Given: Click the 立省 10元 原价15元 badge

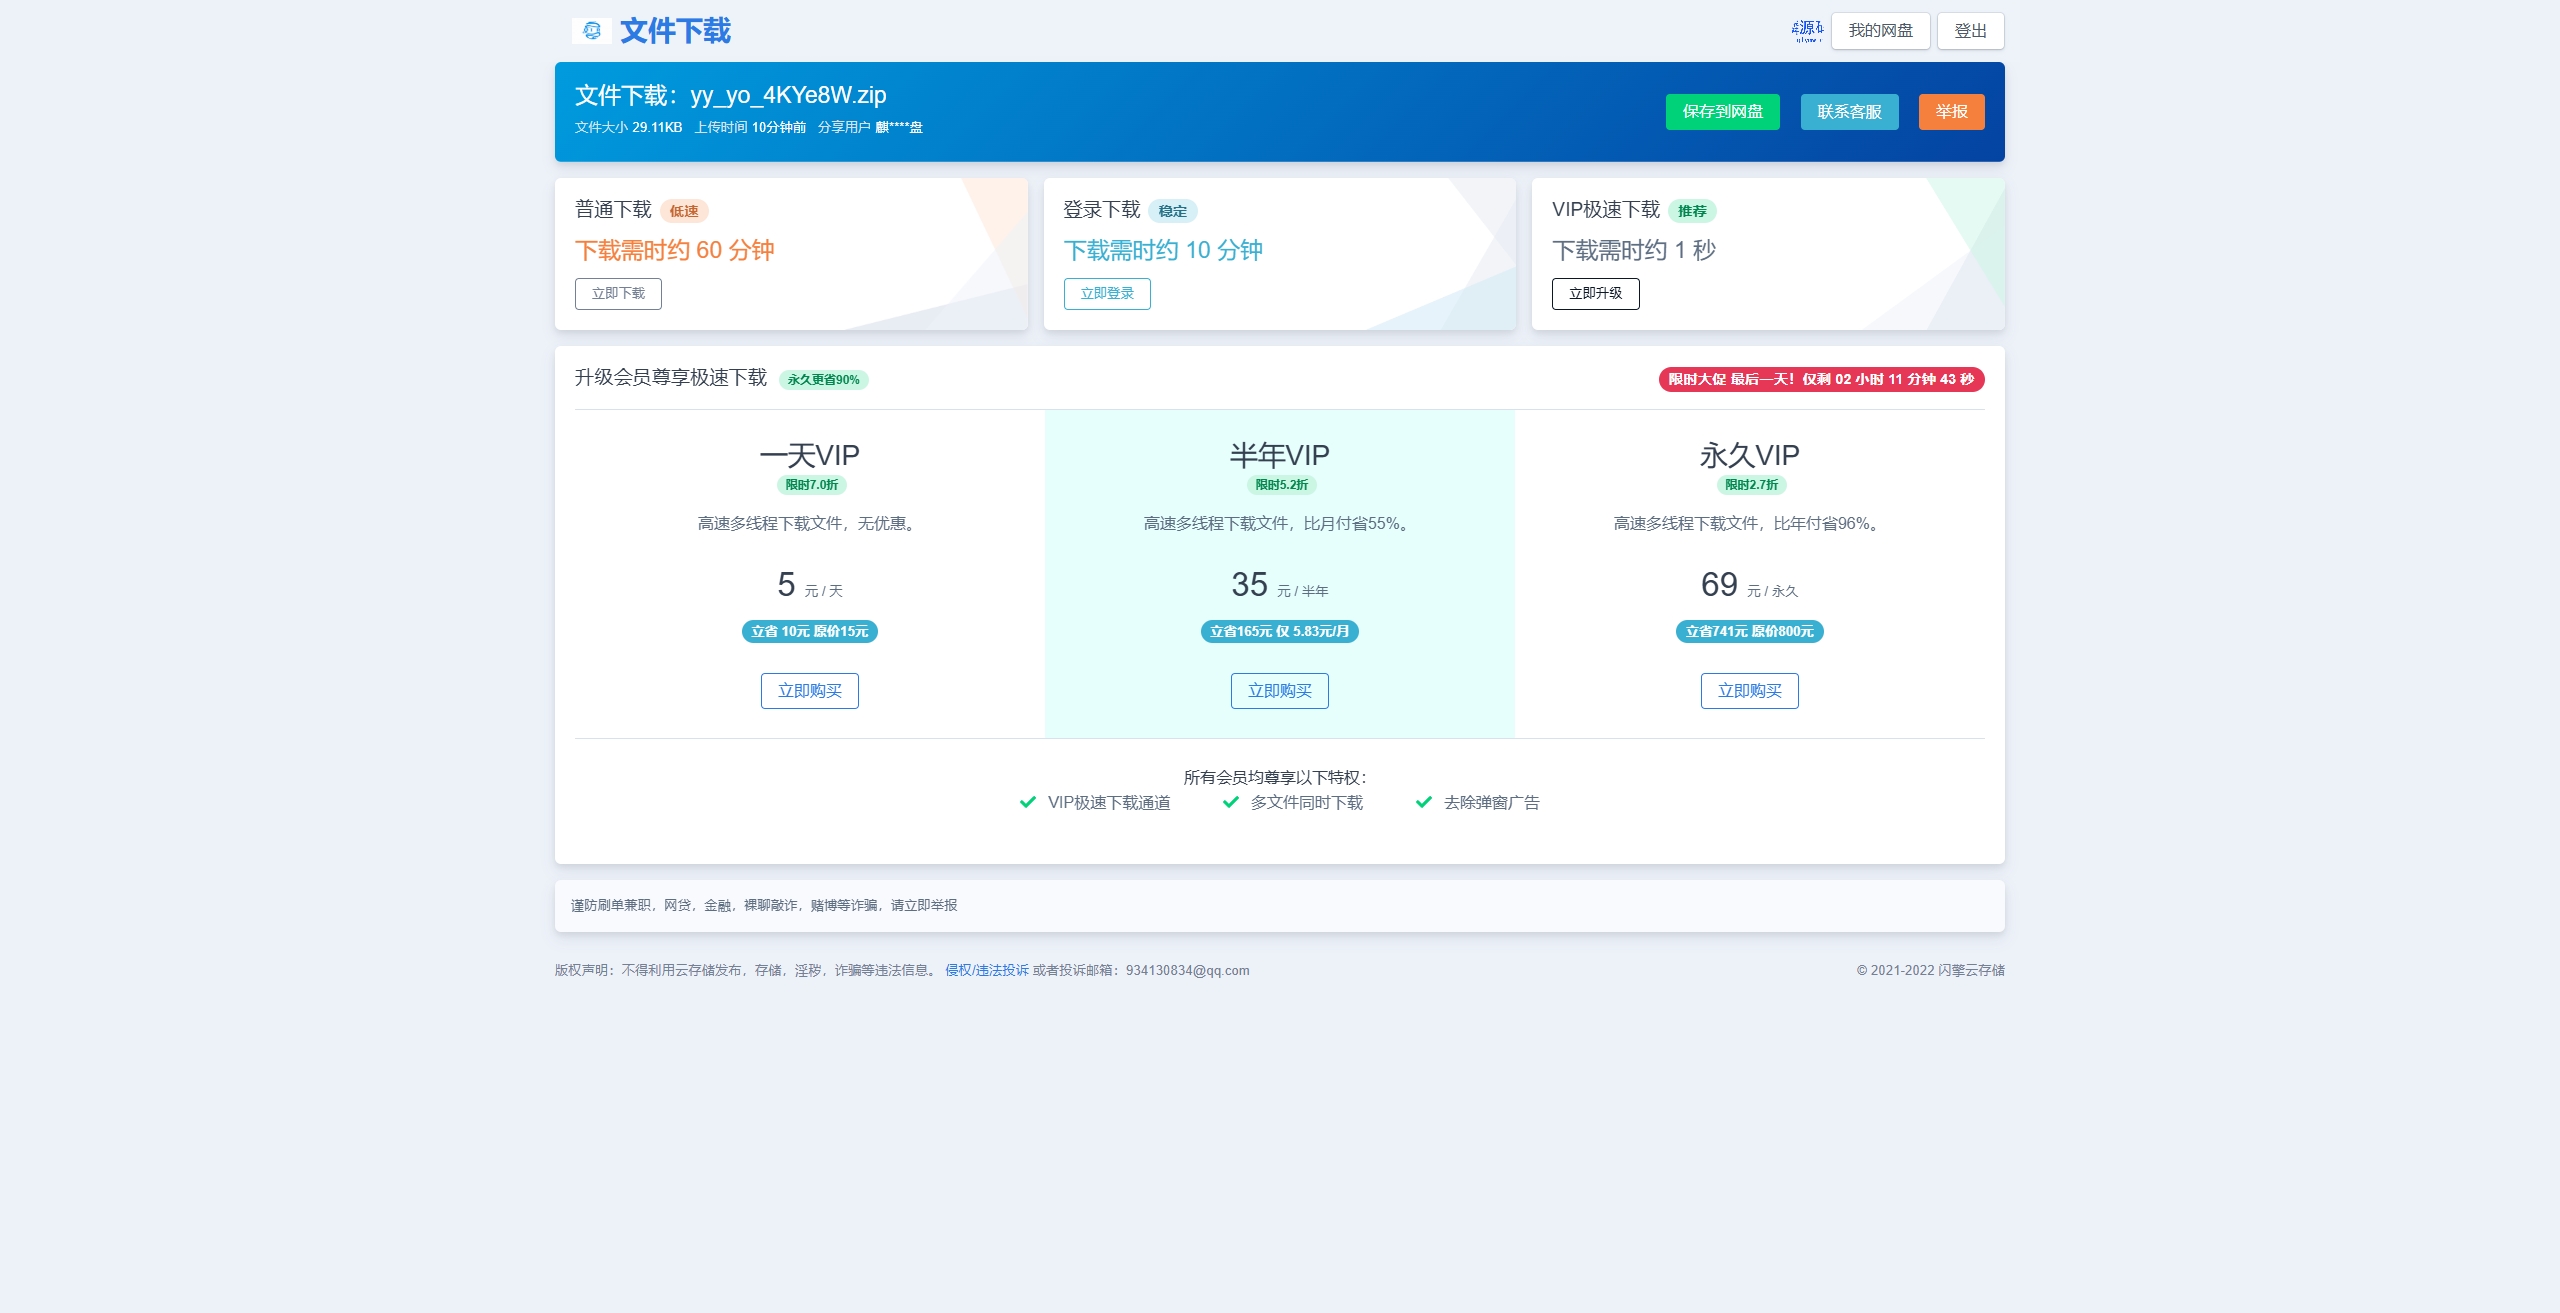Looking at the screenshot, I should (x=809, y=632).
